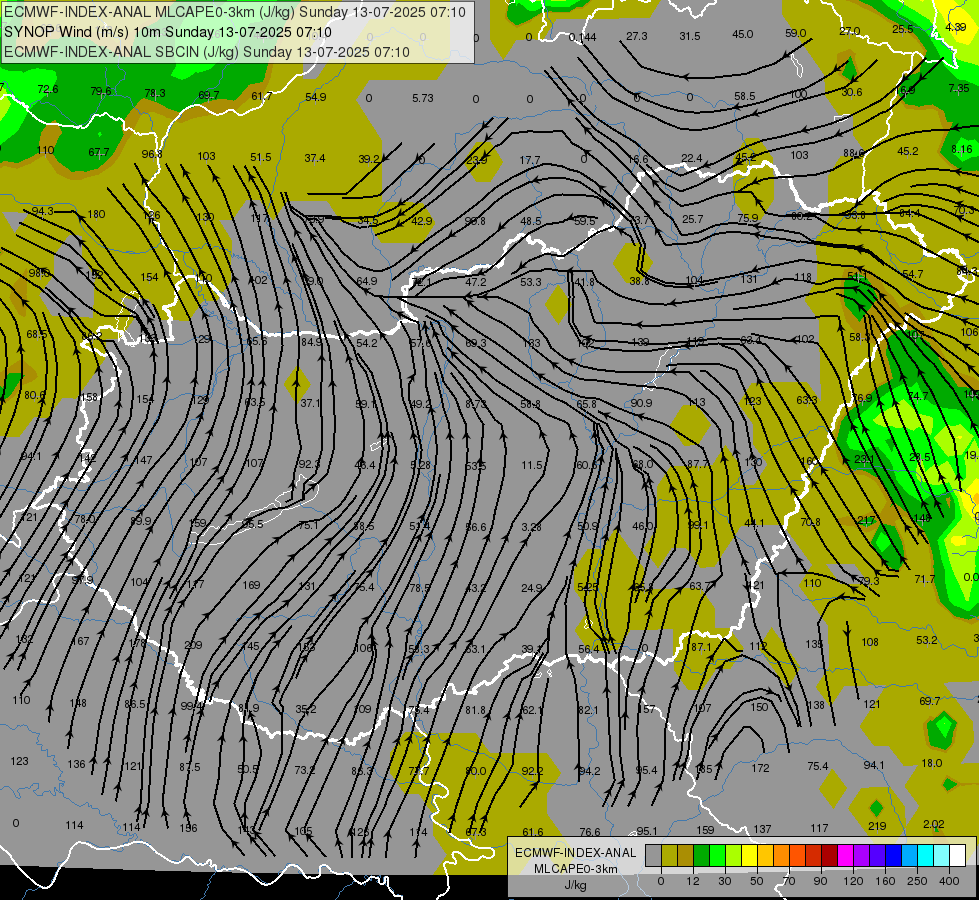Select the dark green legend swatch
Screen dimensions: 979x900
(702, 855)
